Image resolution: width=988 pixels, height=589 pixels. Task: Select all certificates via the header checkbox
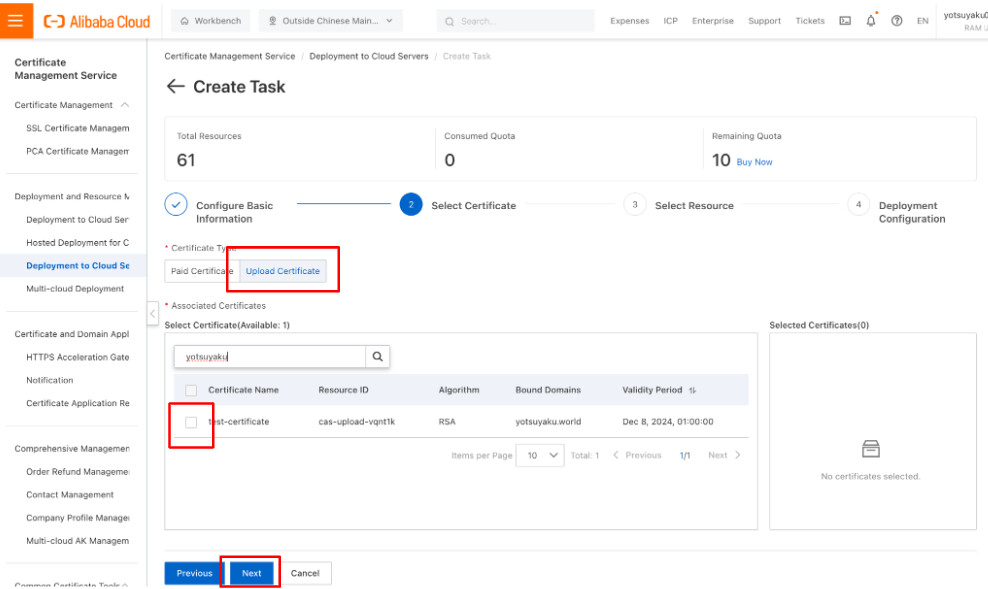pyautogui.click(x=190, y=391)
